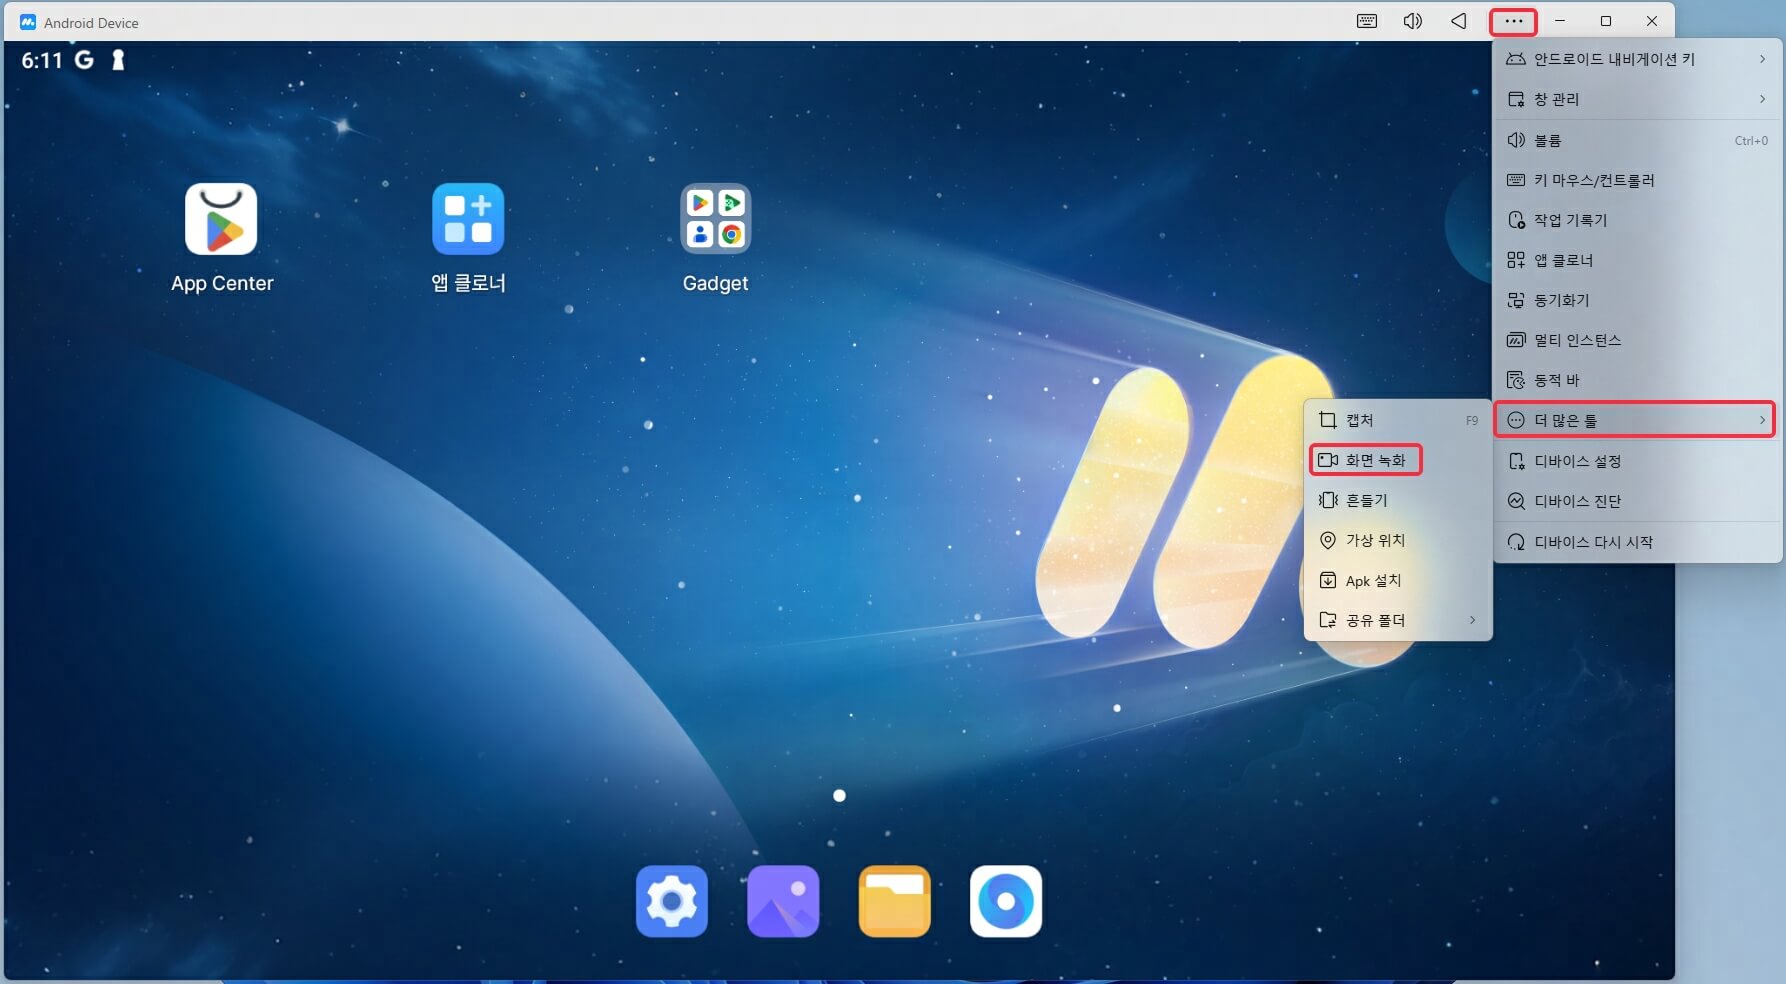Image resolution: width=1786 pixels, height=984 pixels.
Task: Select 키 마우스/컨트롤러 menu item
Action: tap(1637, 180)
